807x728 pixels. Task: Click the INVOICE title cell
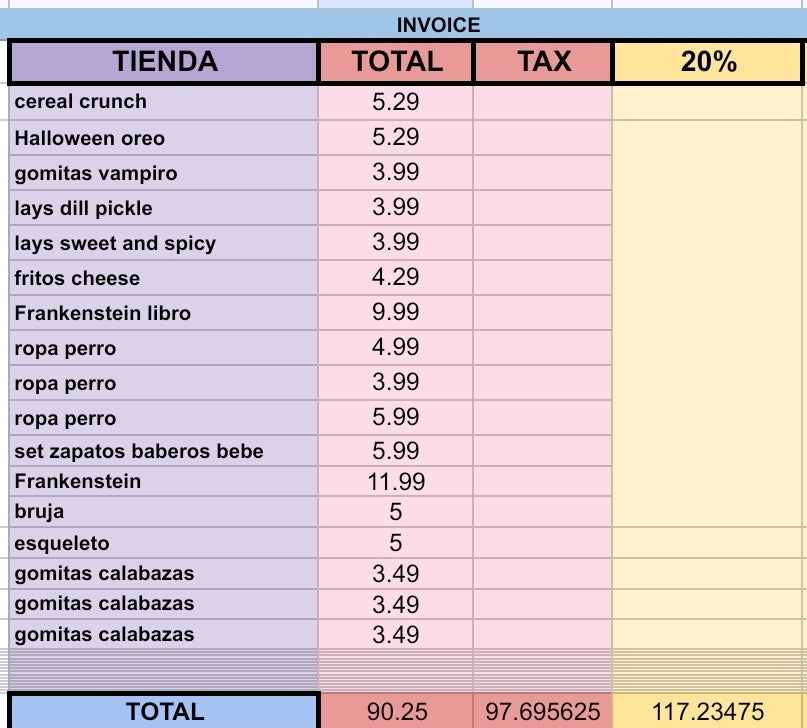coord(438,25)
